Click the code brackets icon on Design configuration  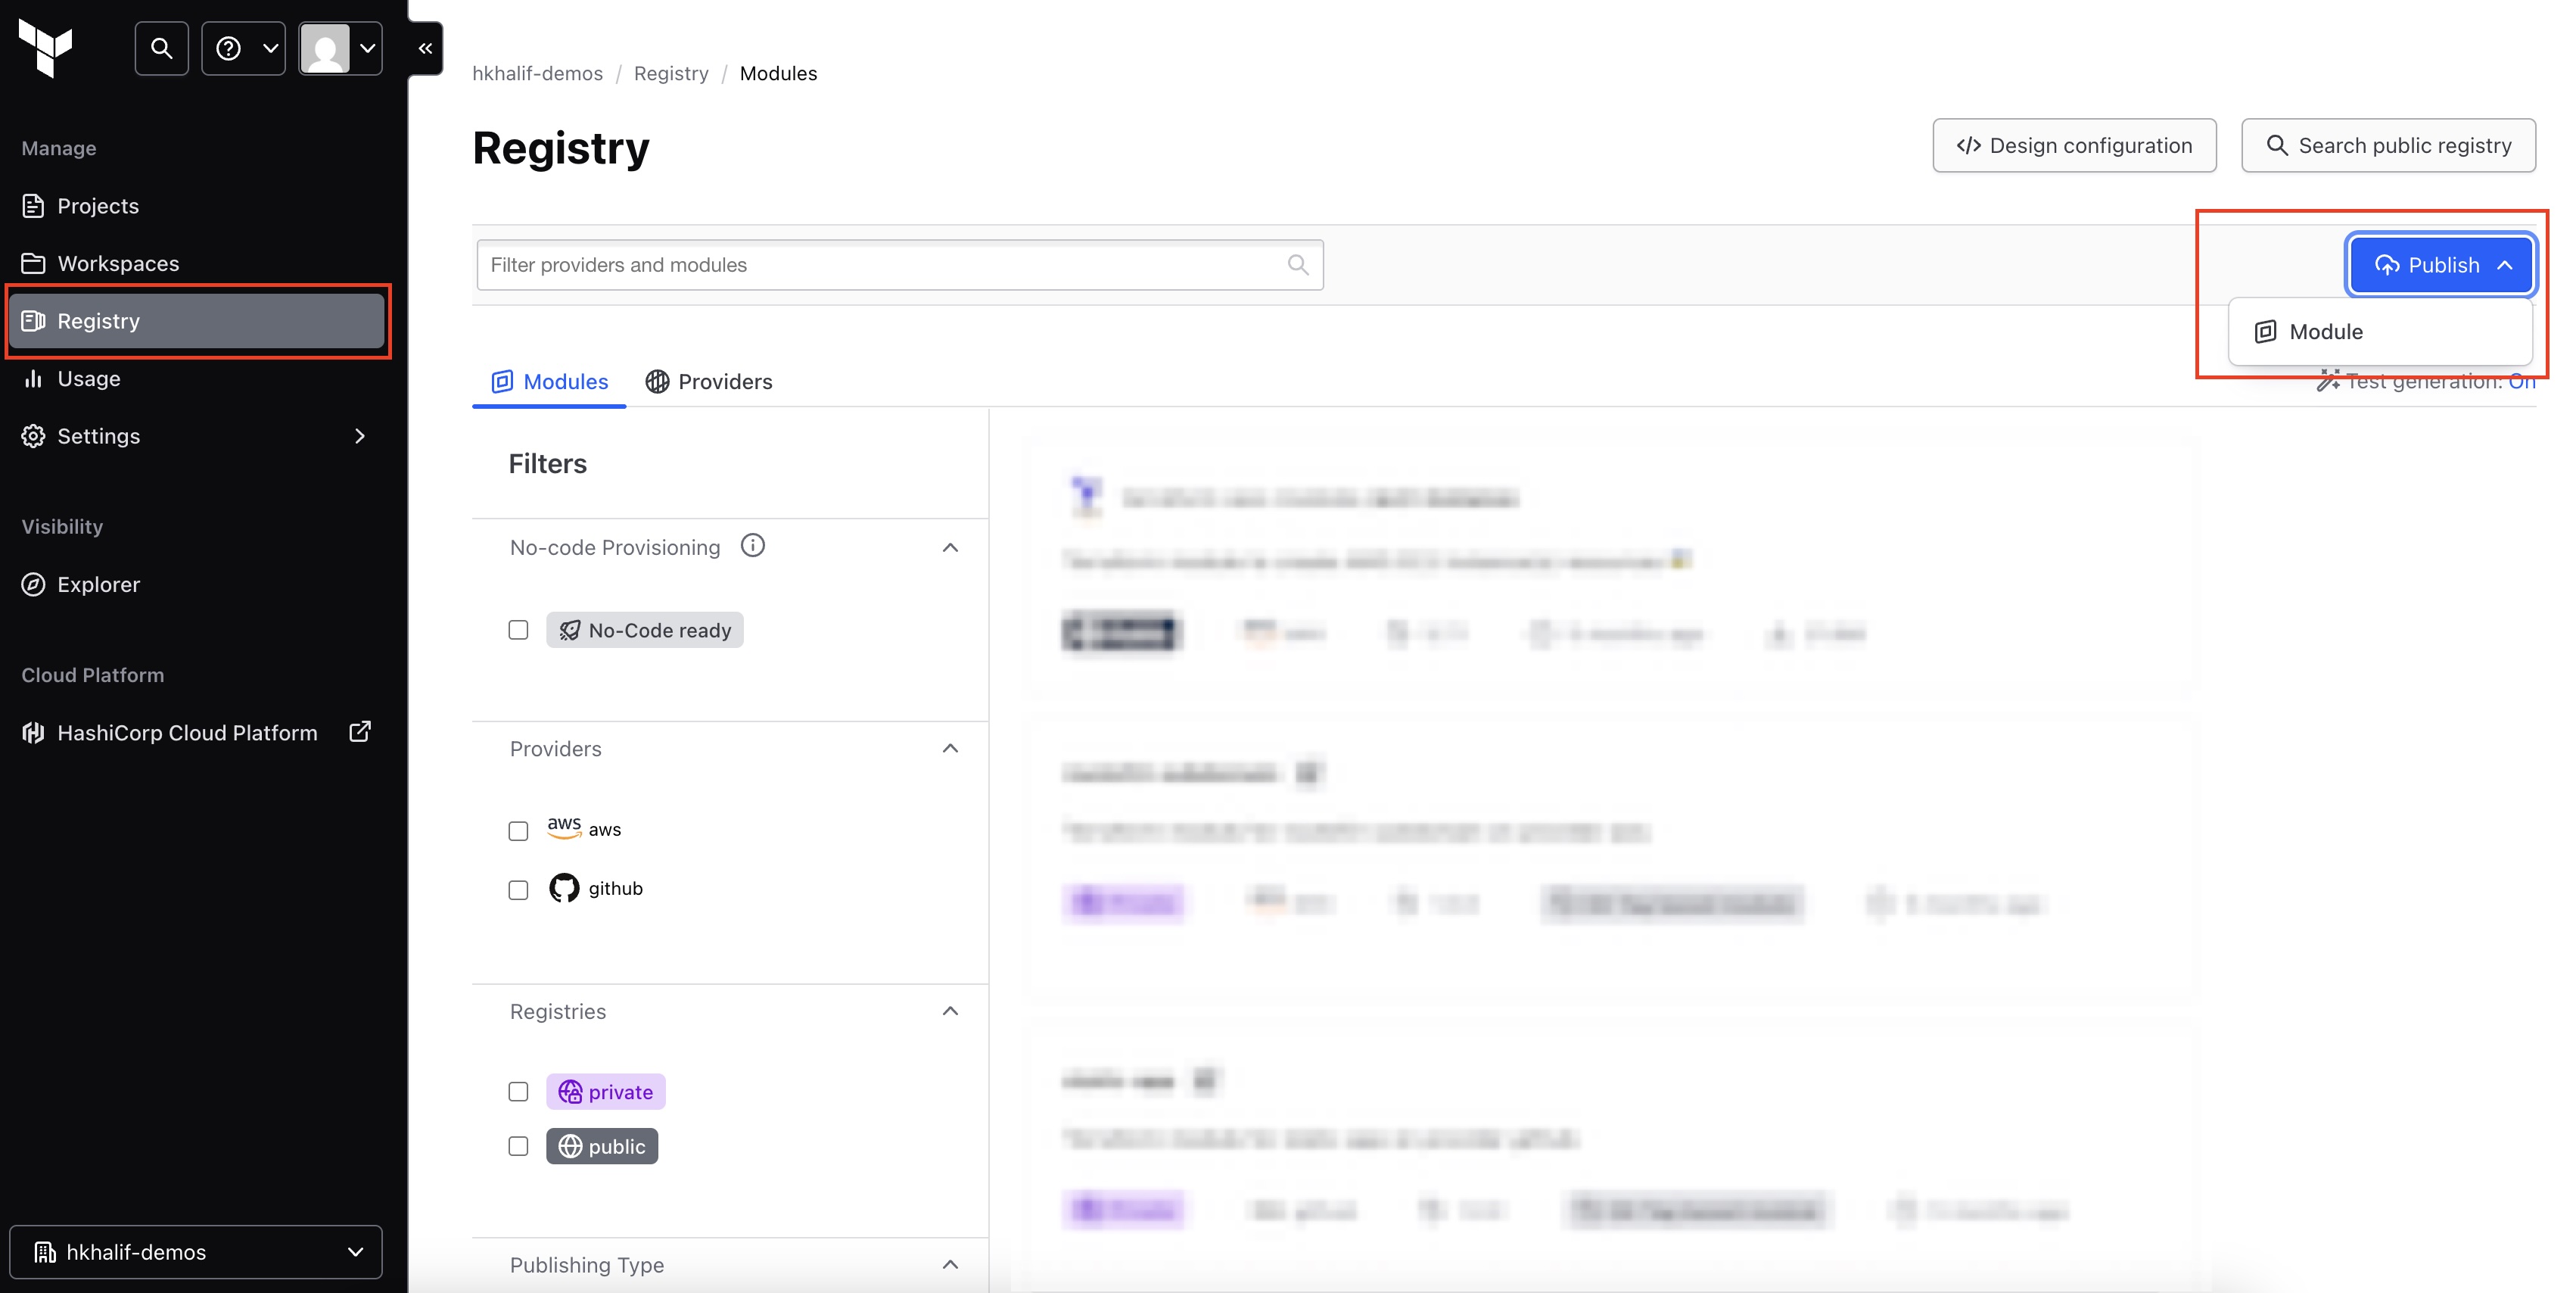pyautogui.click(x=1969, y=146)
